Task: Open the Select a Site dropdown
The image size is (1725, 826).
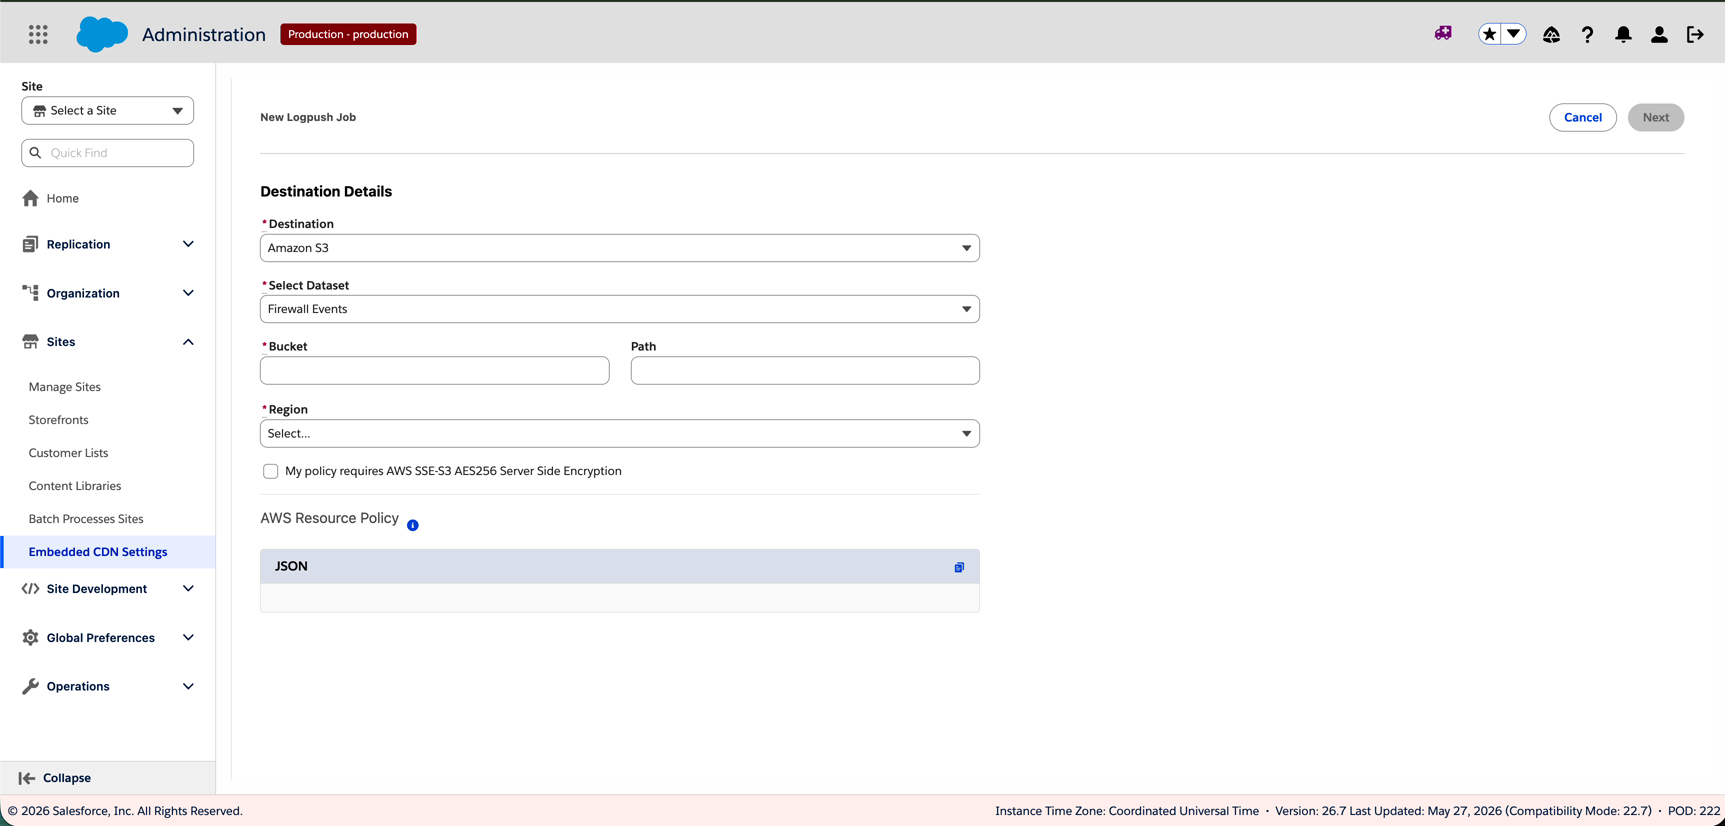Action: 108,111
